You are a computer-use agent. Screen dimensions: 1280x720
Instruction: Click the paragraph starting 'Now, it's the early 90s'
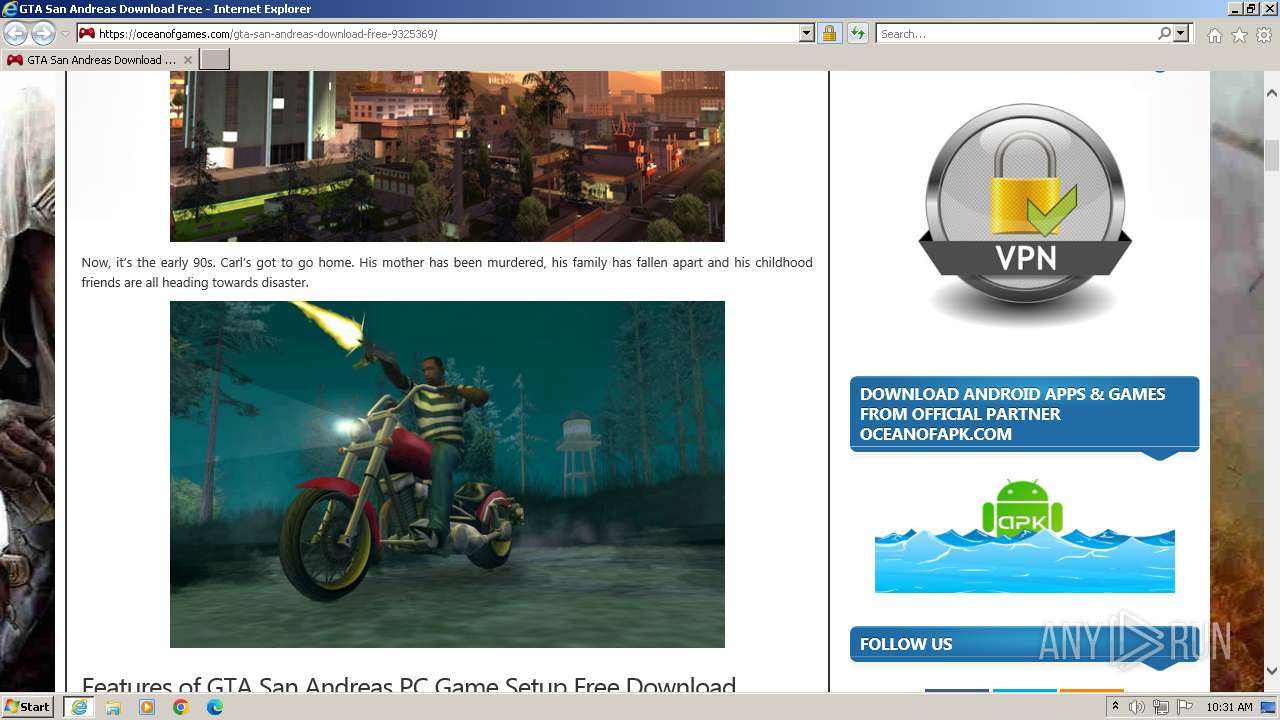click(447, 272)
